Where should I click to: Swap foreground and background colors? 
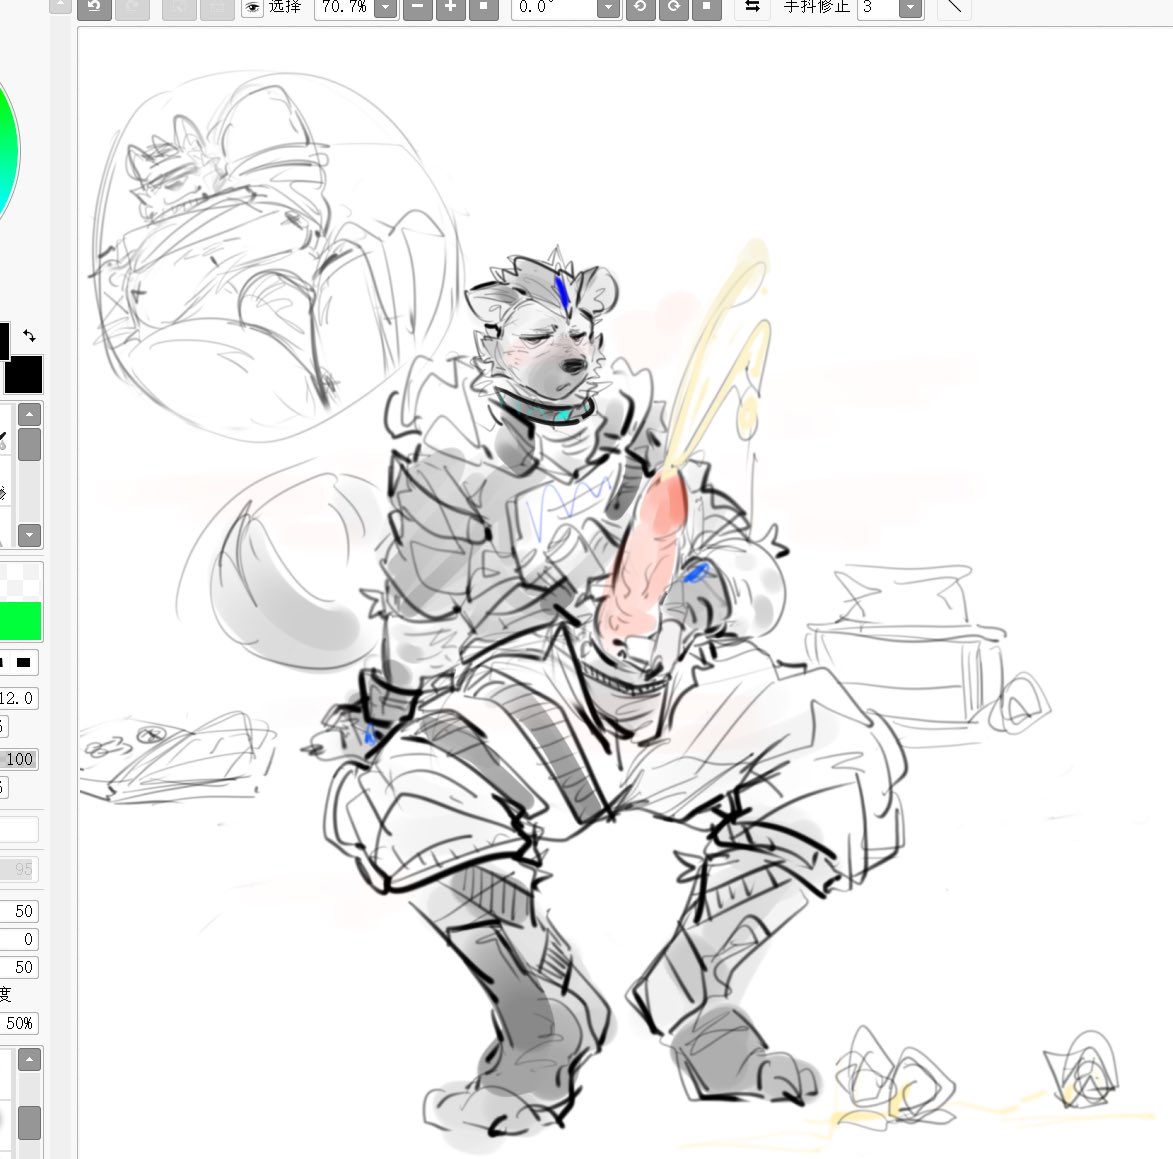(29, 336)
